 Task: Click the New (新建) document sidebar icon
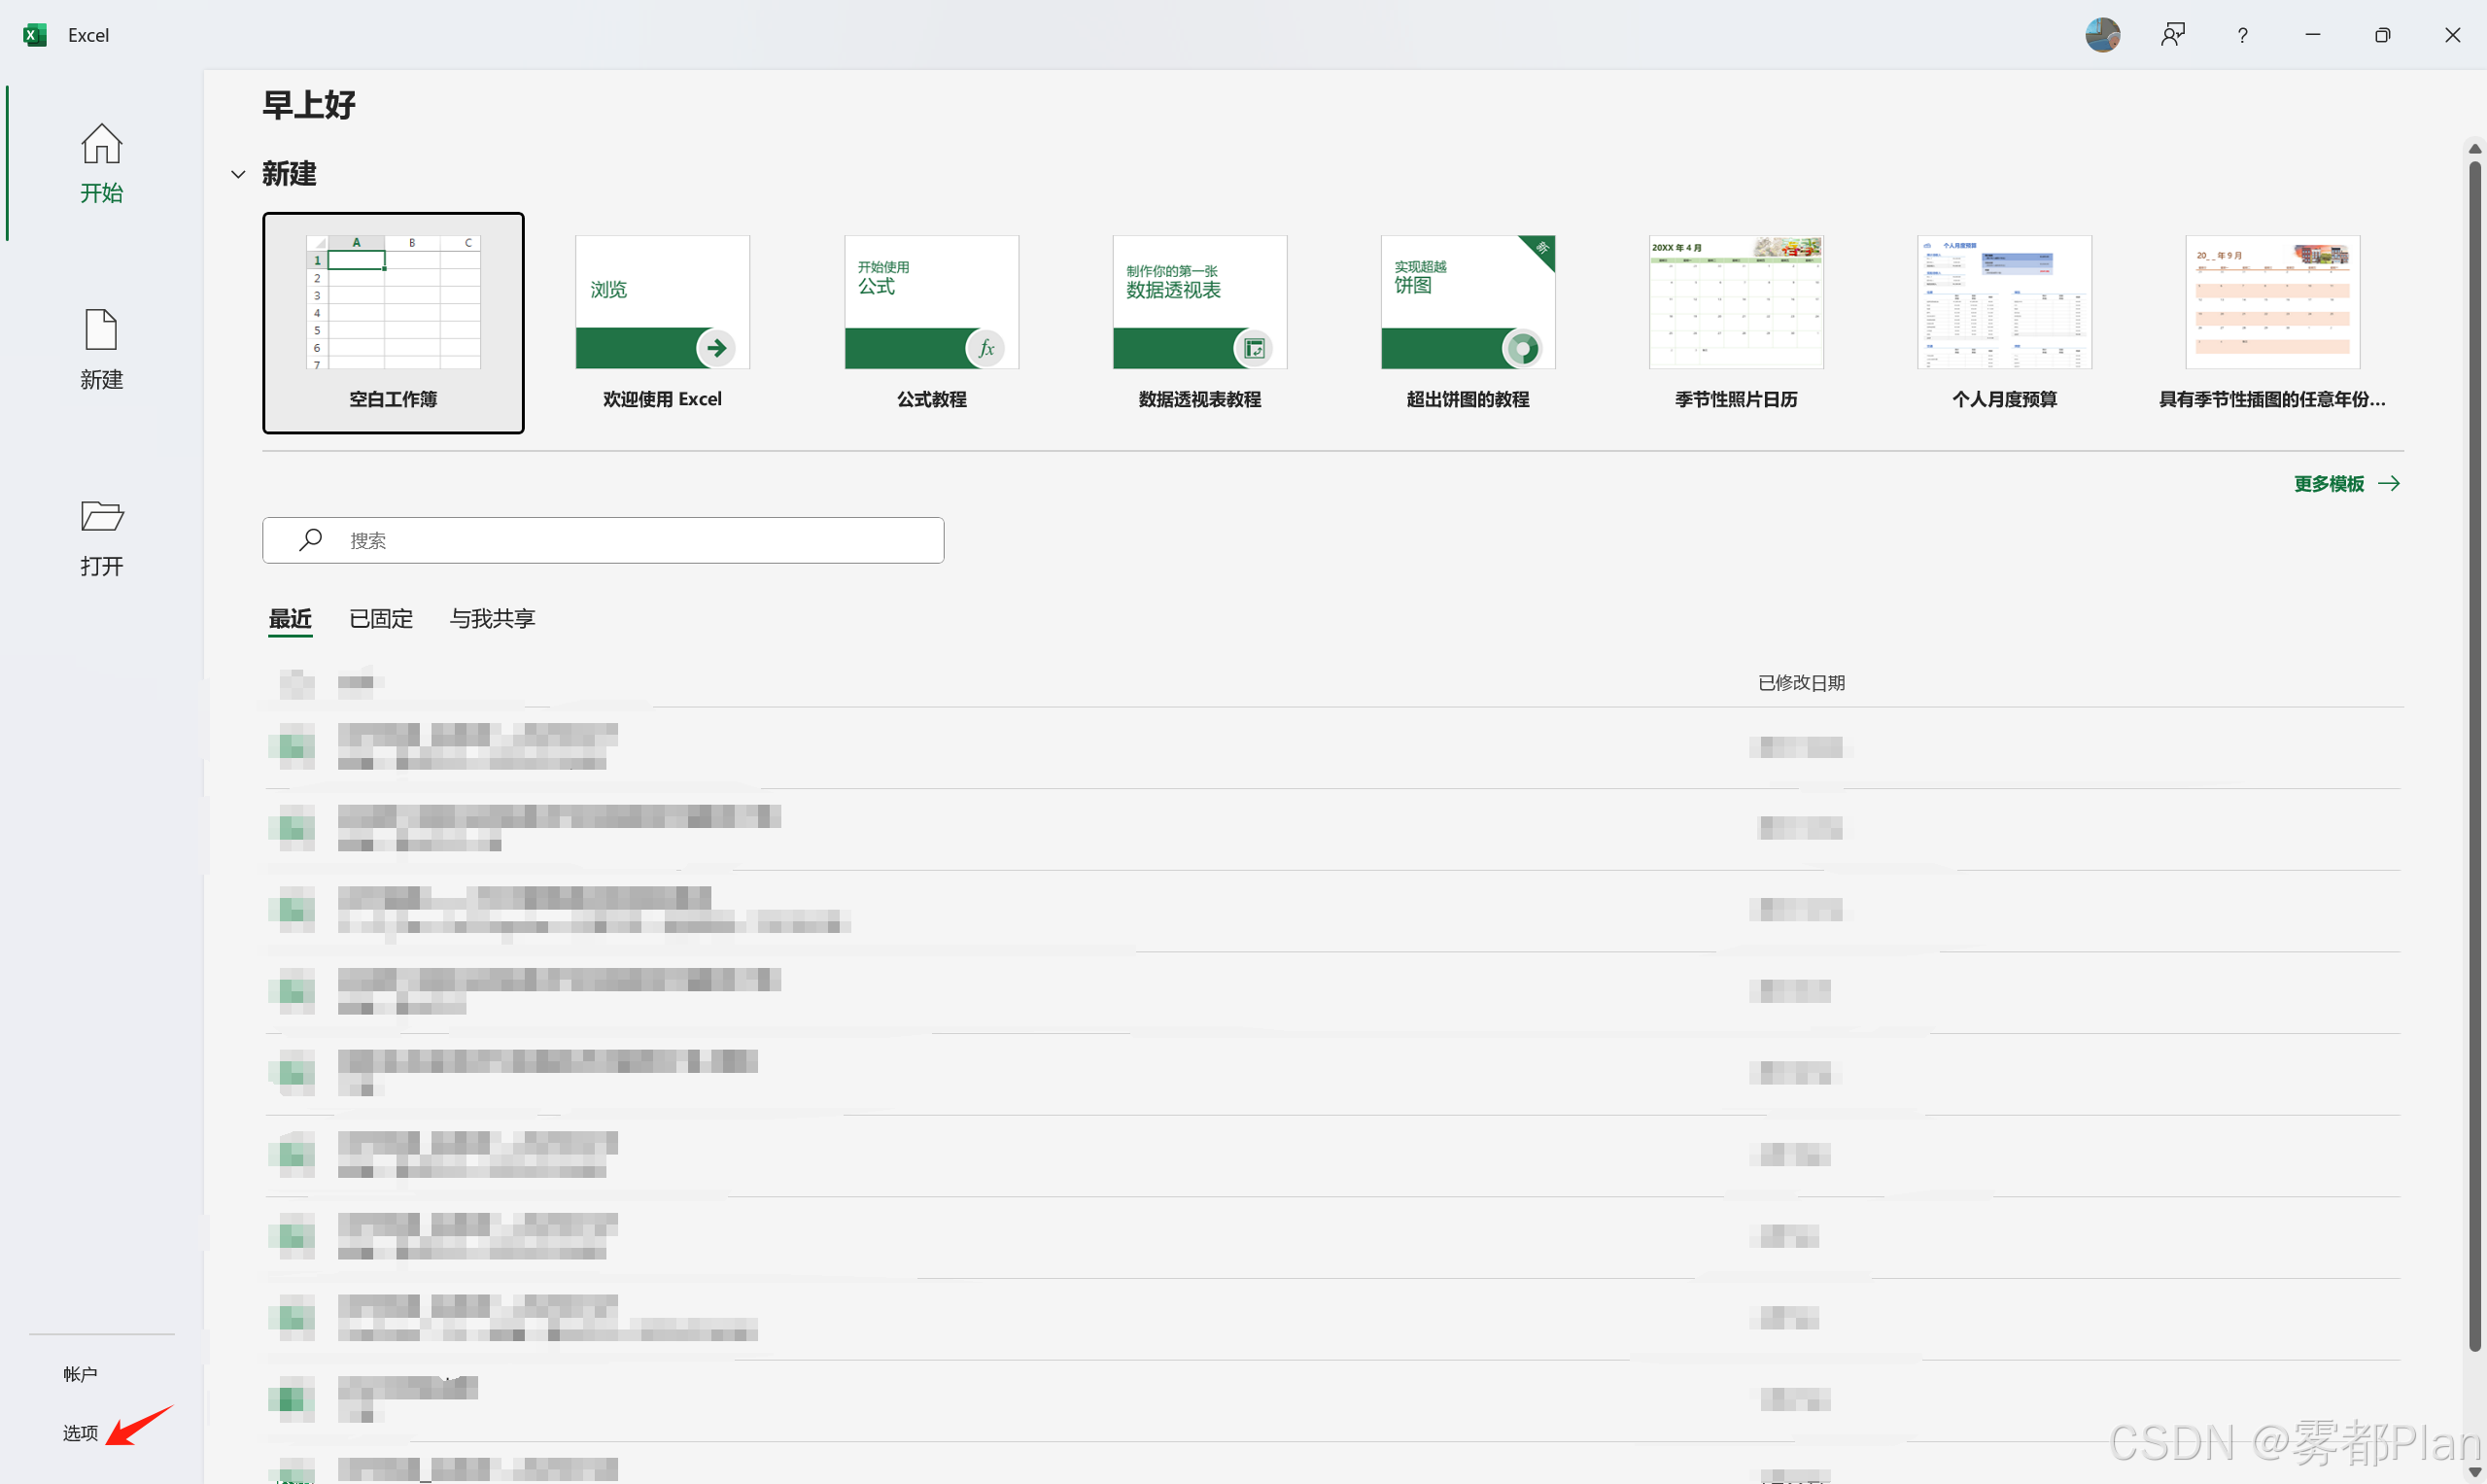tap(101, 330)
